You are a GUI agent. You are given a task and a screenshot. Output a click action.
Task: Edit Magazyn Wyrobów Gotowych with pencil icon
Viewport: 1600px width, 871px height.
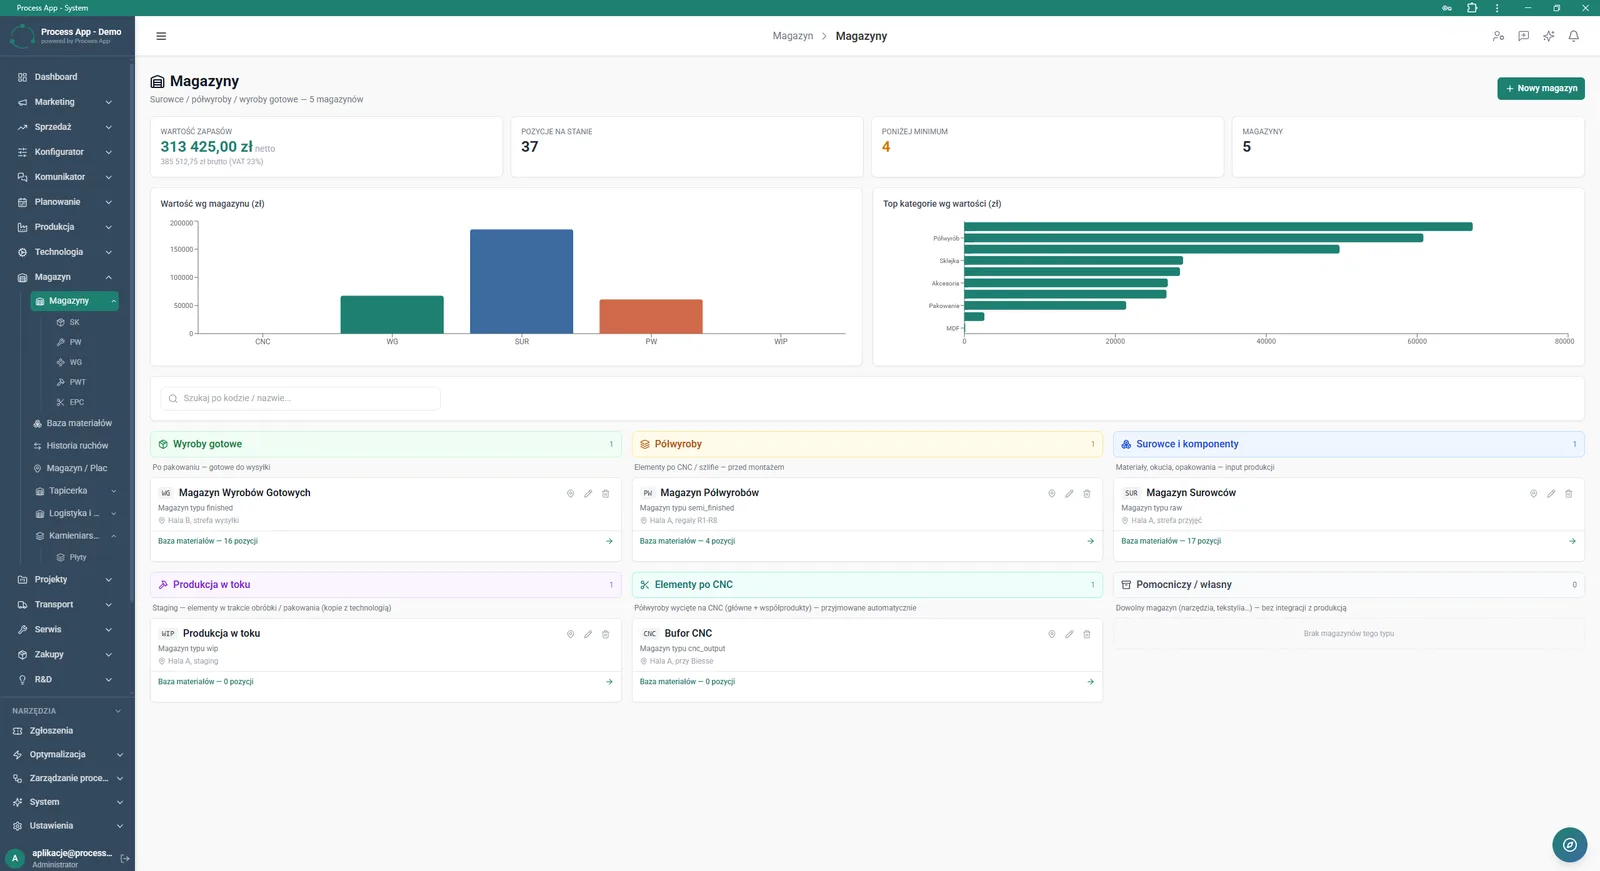click(588, 493)
